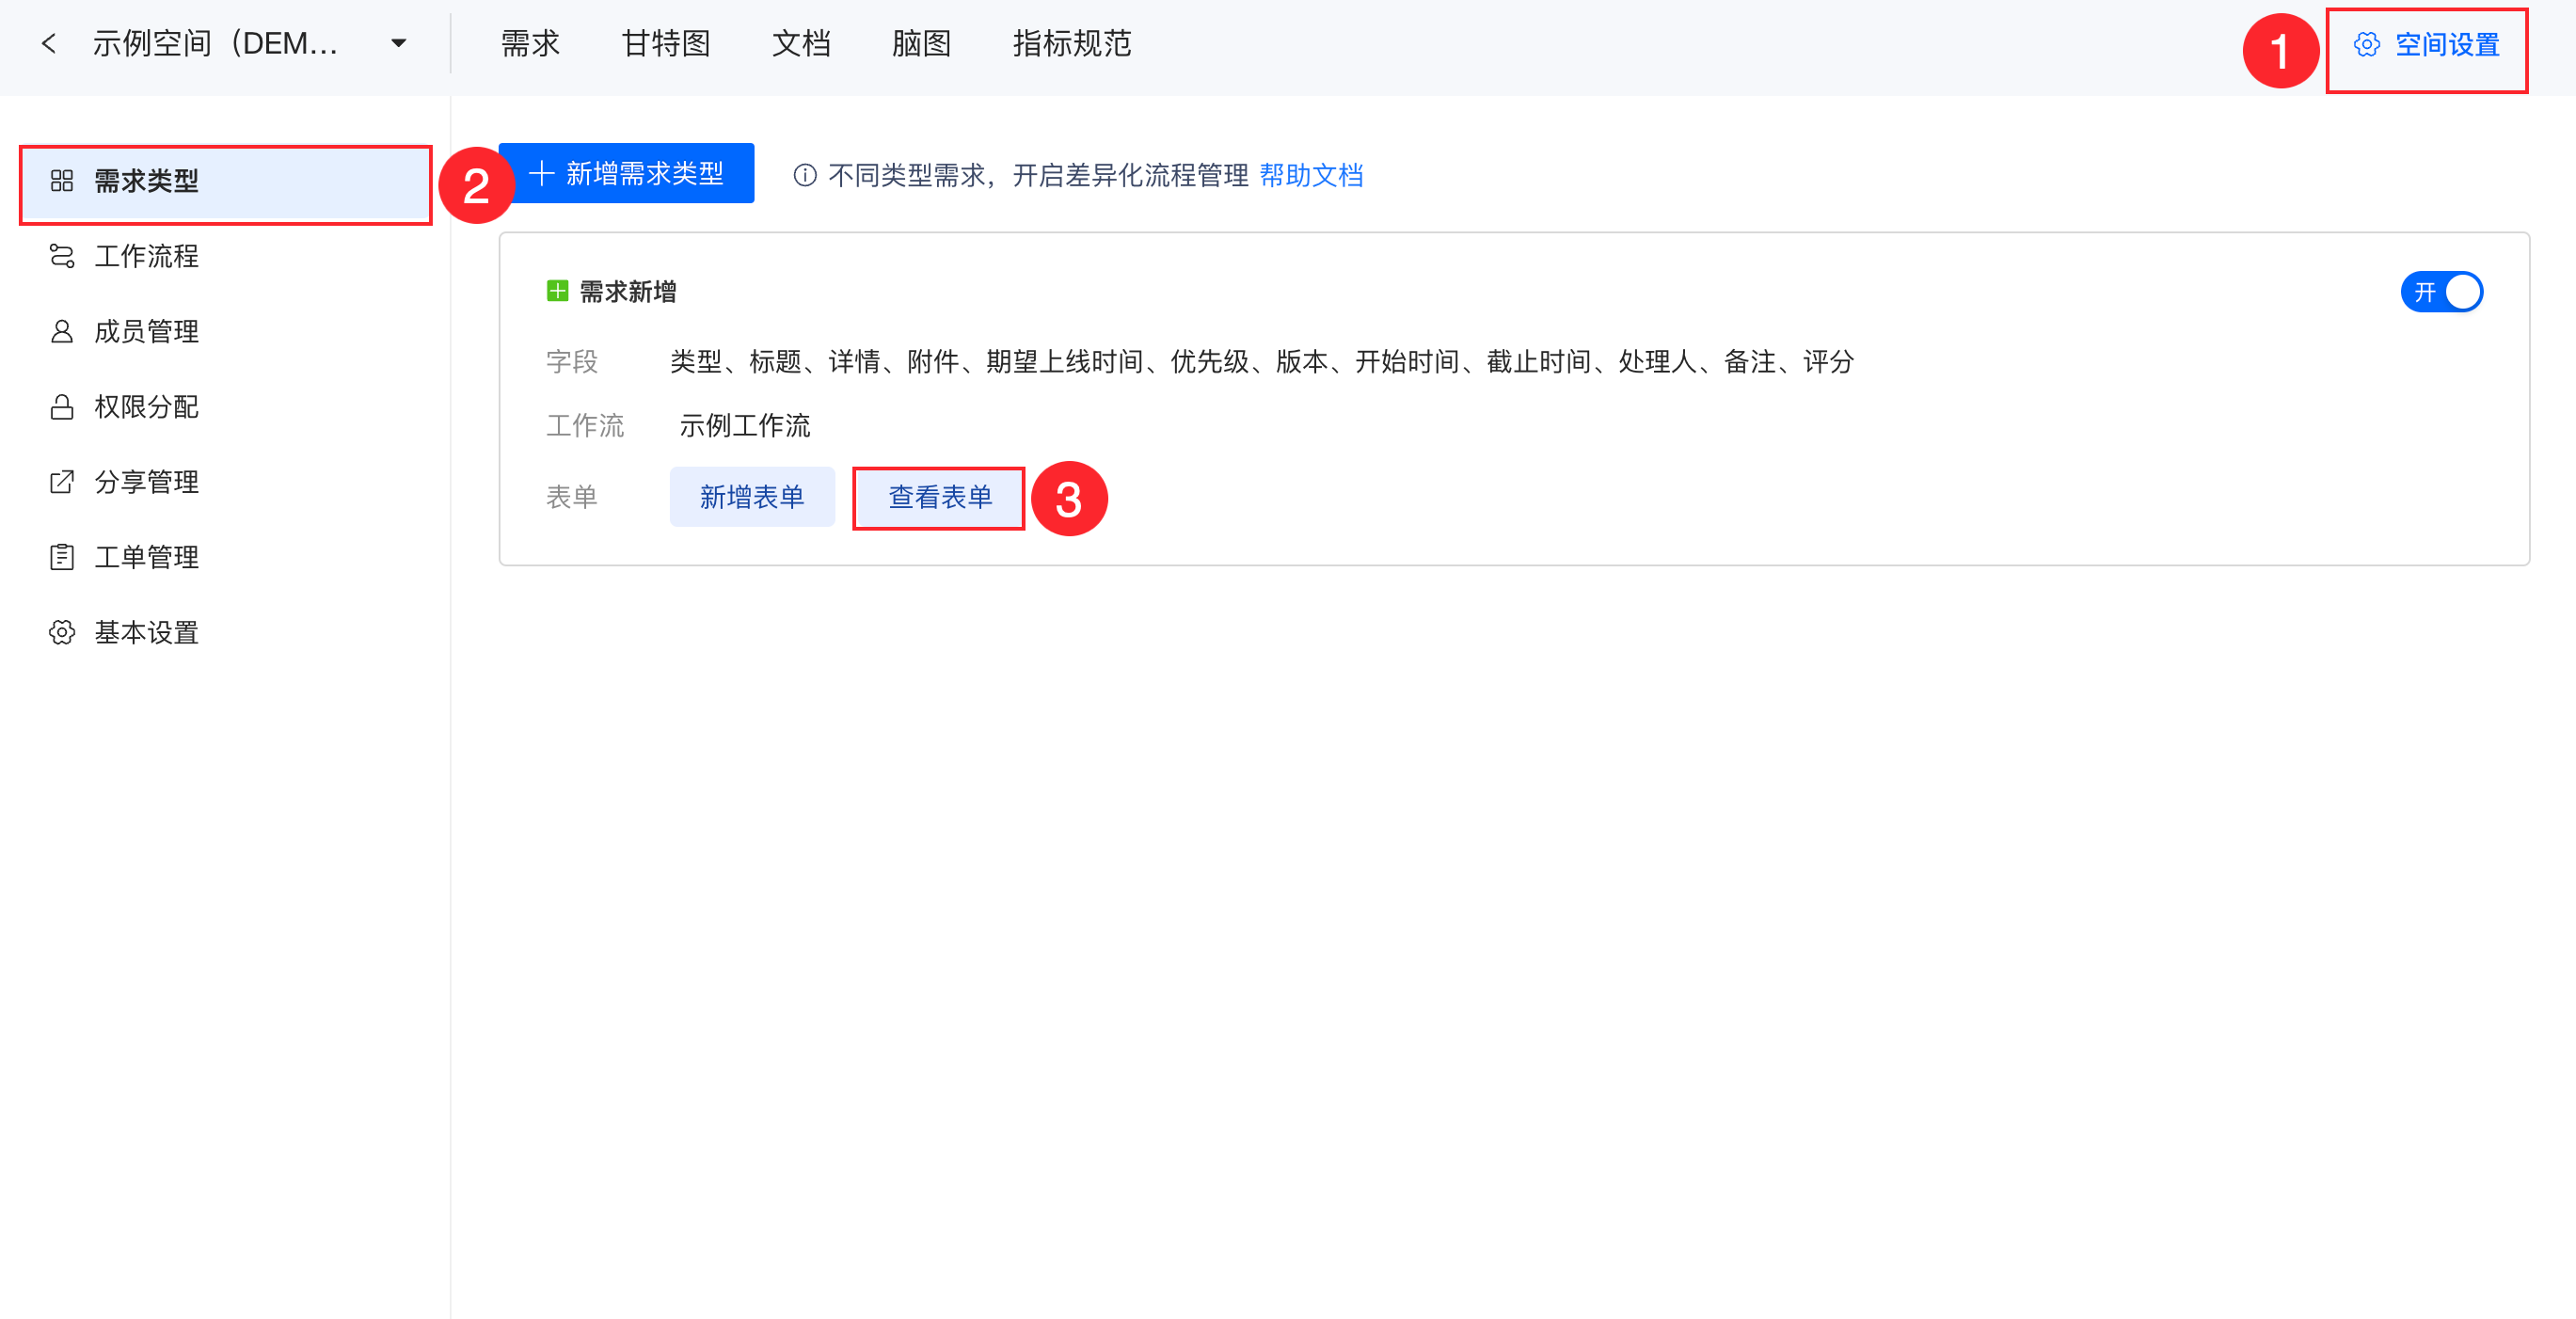Screen dimensions: 2576x1319
Task: Expand the 示例空间 workspace dropdown
Action: tap(398, 44)
